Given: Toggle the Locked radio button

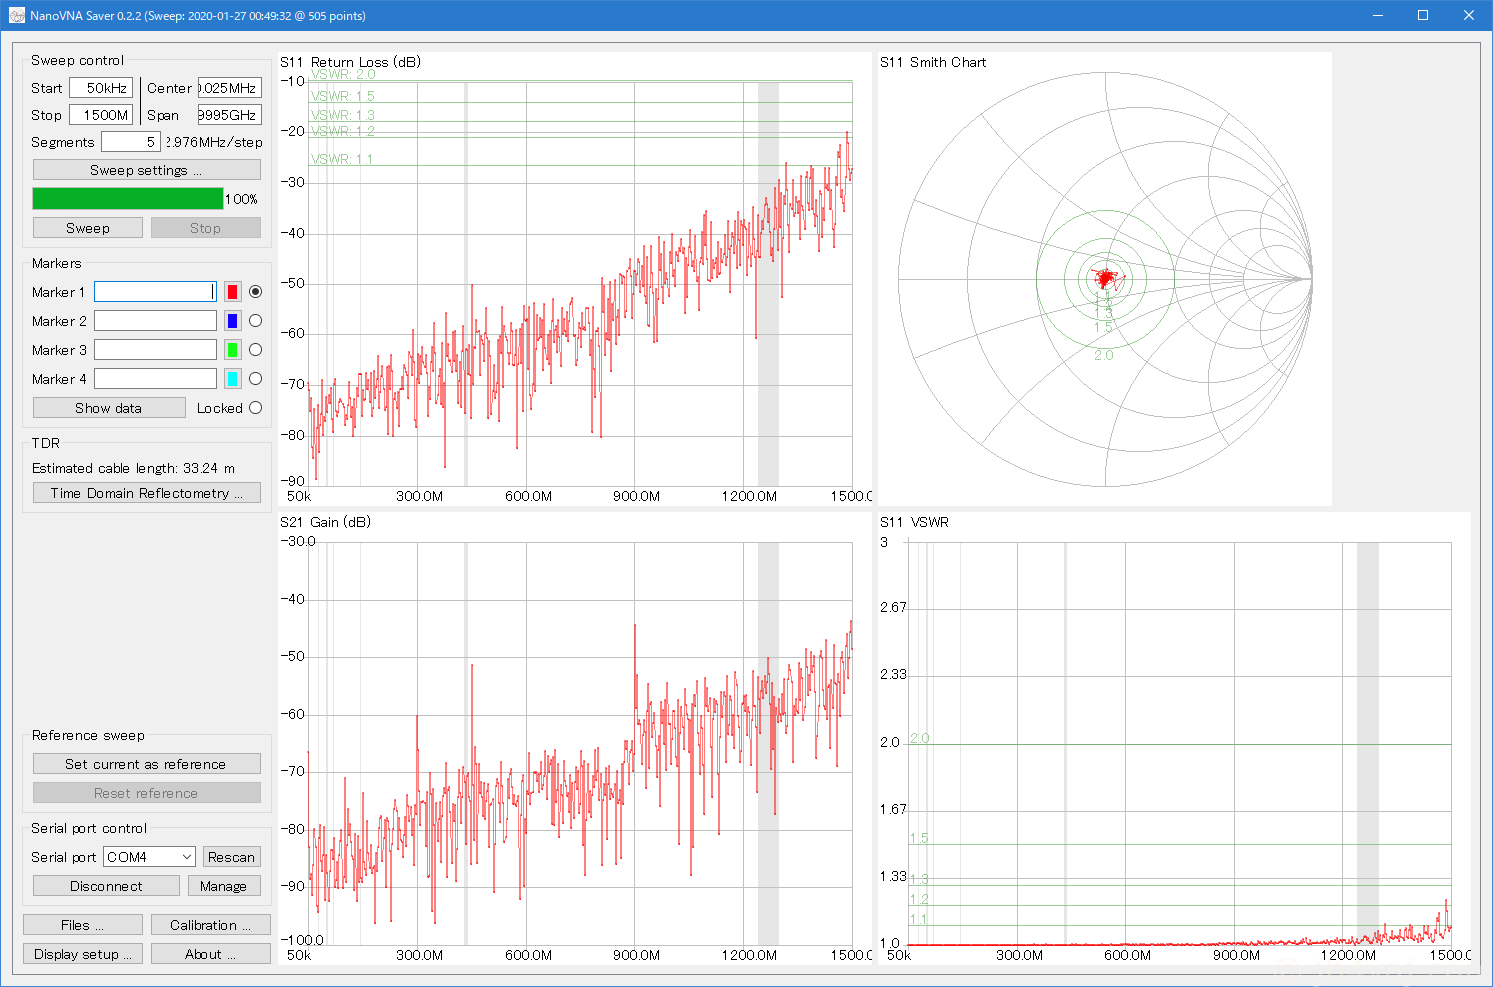Looking at the screenshot, I should 256,408.
